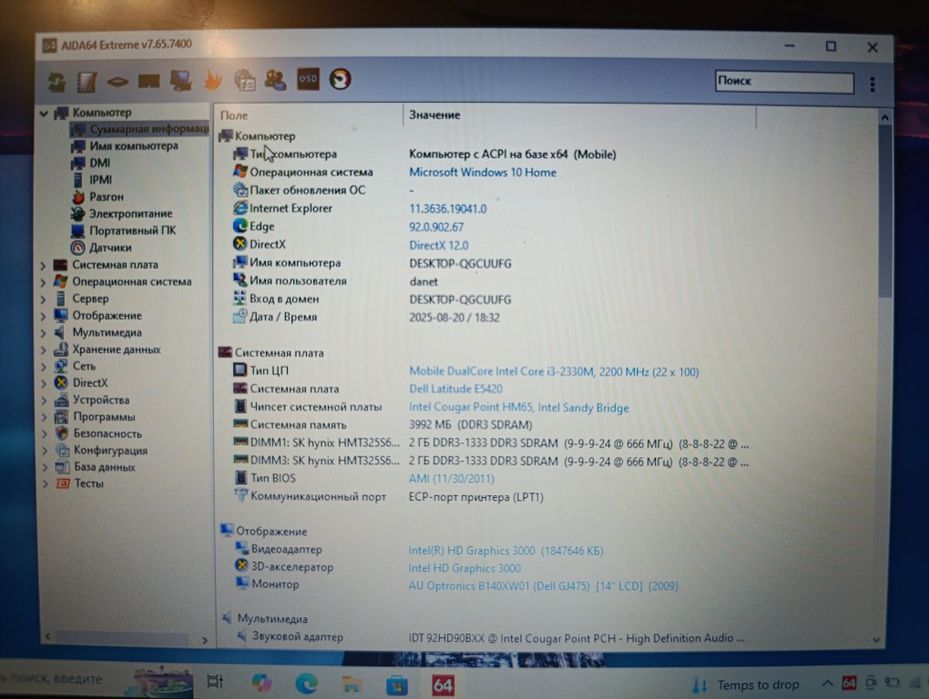Screen dimensions: 929x699
Task: Open Microsoft Store from the taskbar
Action: pyautogui.click(x=396, y=685)
